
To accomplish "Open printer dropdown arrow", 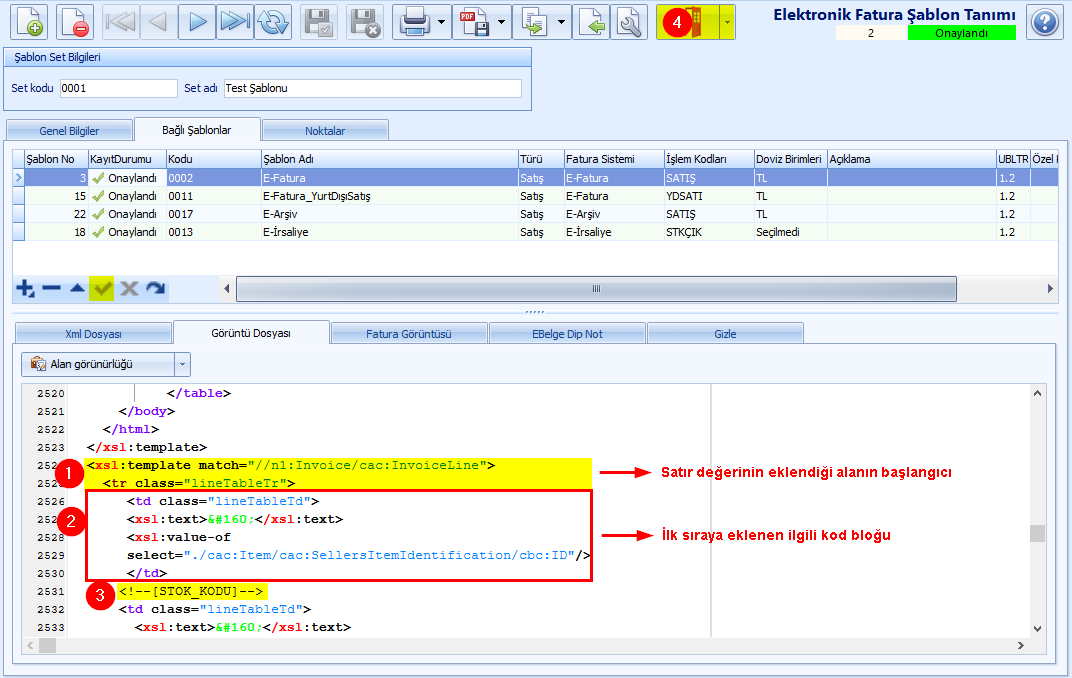I will click(442, 22).
